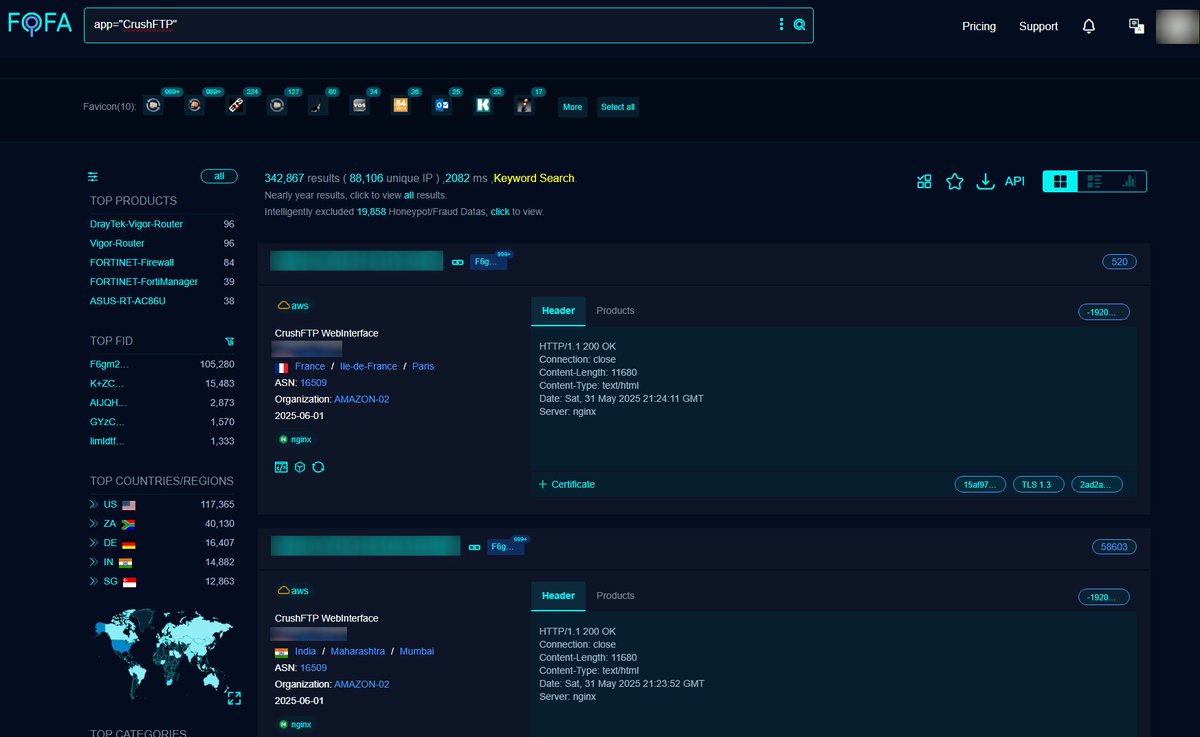Image resolution: width=1200 pixels, height=737 pixels.
Task: Click the magnifier search icon
Action: (799, 25)
